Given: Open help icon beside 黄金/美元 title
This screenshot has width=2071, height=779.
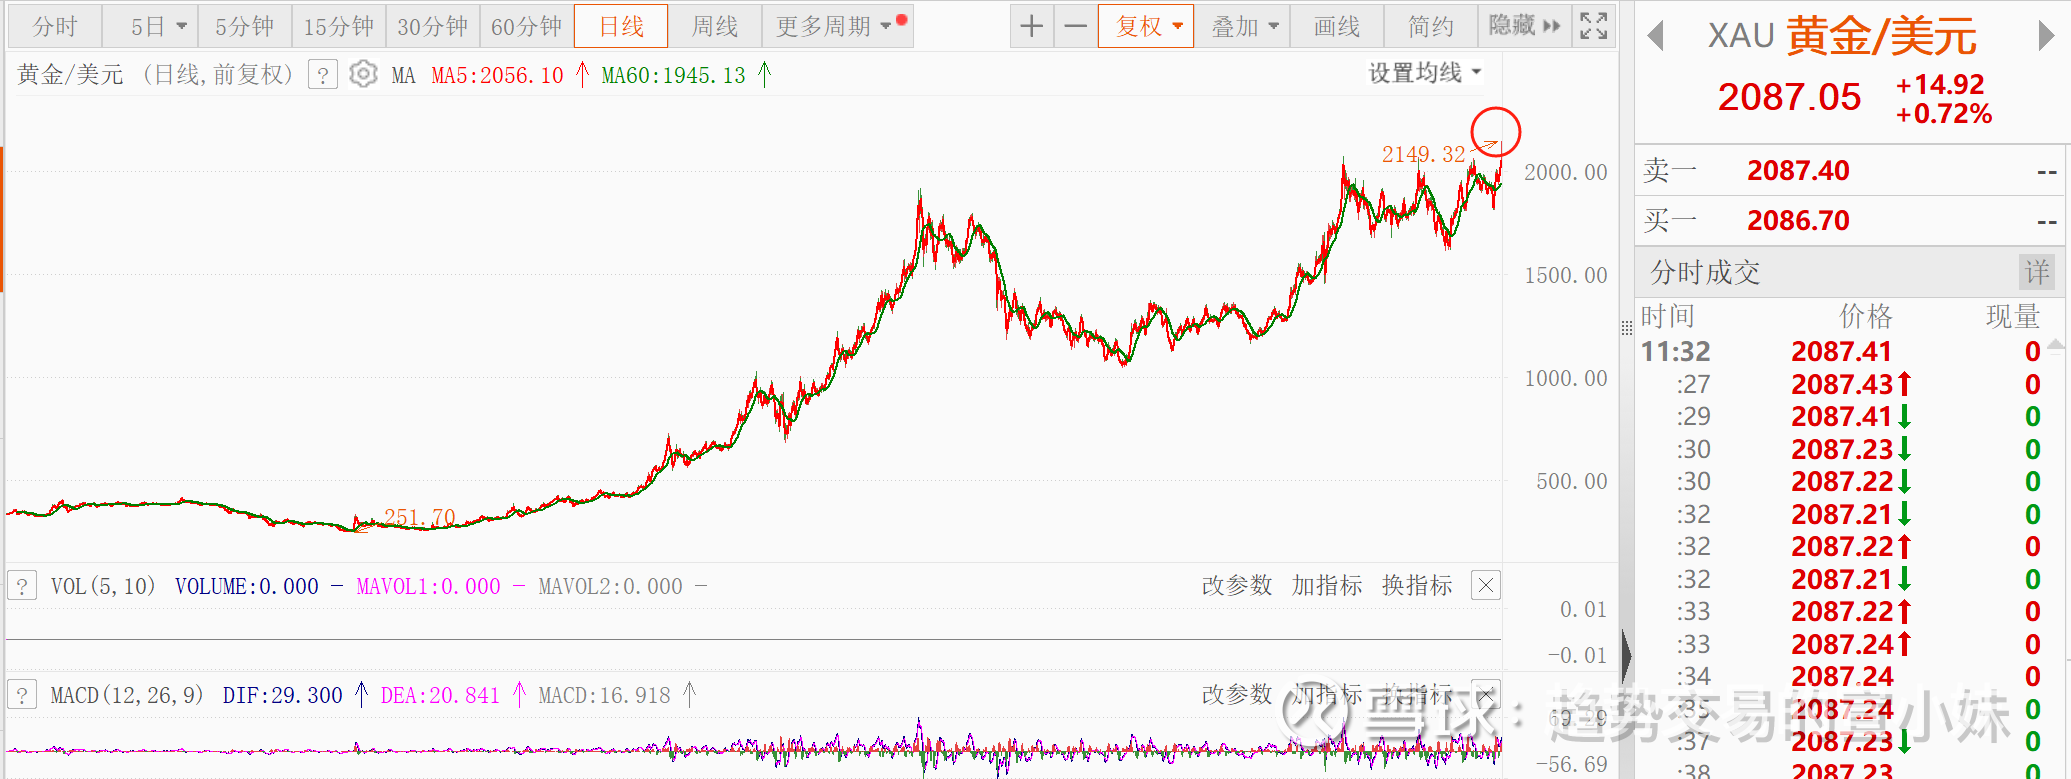Looking at the screenshot, I should click(323, 75).
